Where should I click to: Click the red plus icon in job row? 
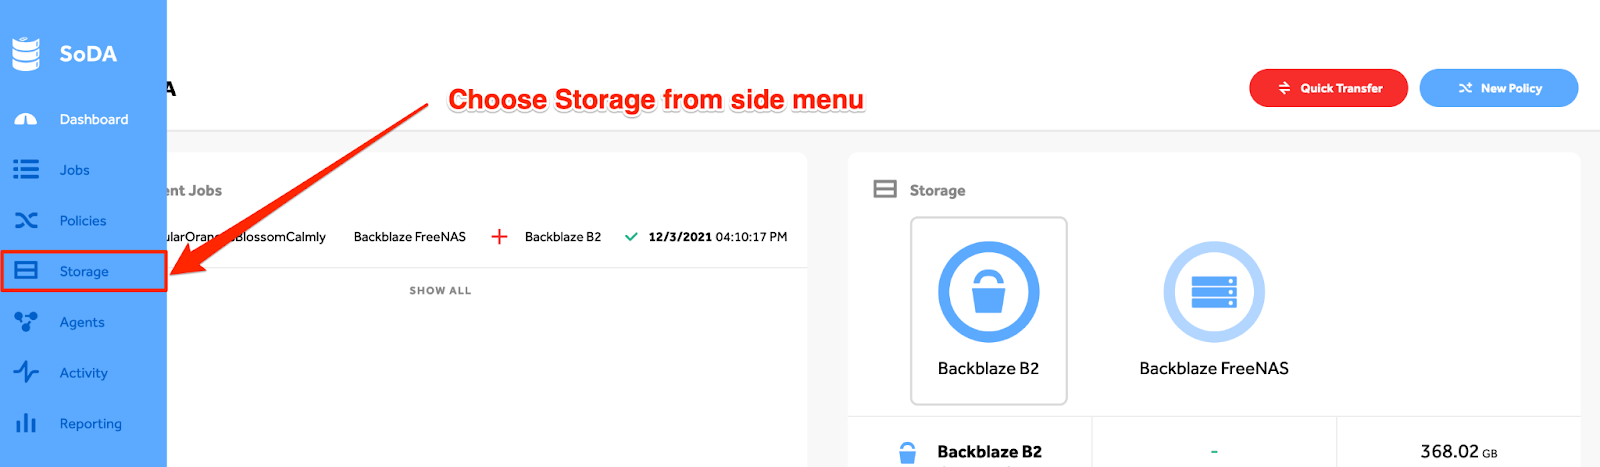point(499,237)
